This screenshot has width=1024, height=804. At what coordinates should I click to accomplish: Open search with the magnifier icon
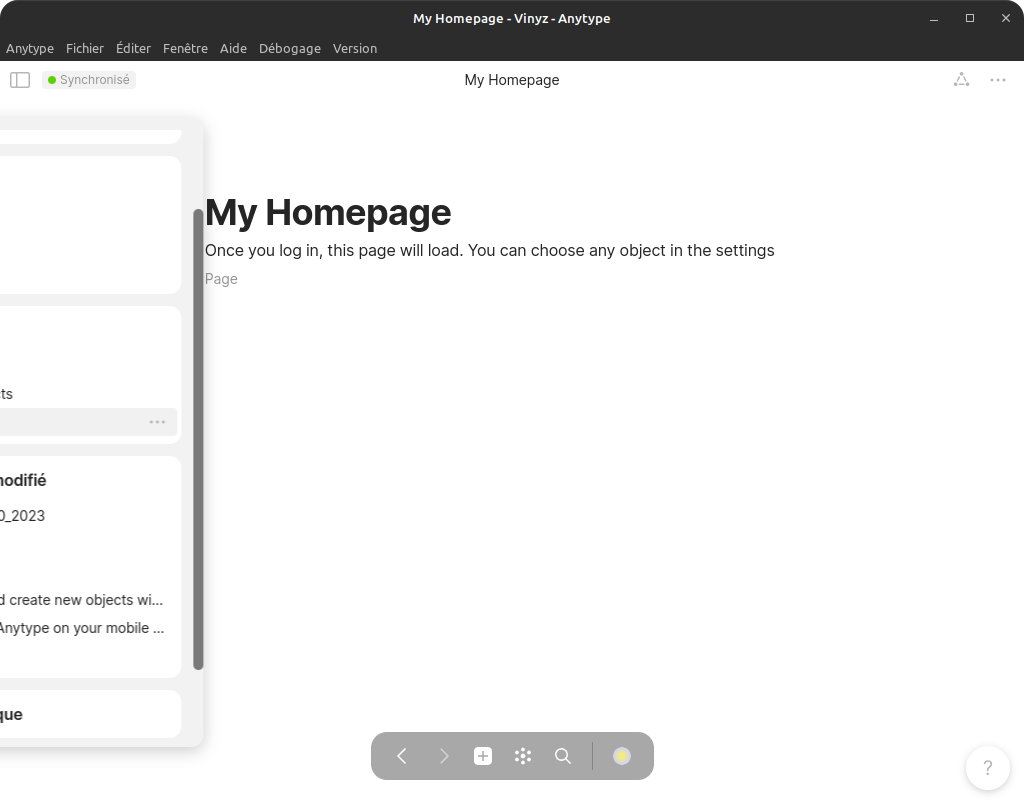[x=563, y=756]
